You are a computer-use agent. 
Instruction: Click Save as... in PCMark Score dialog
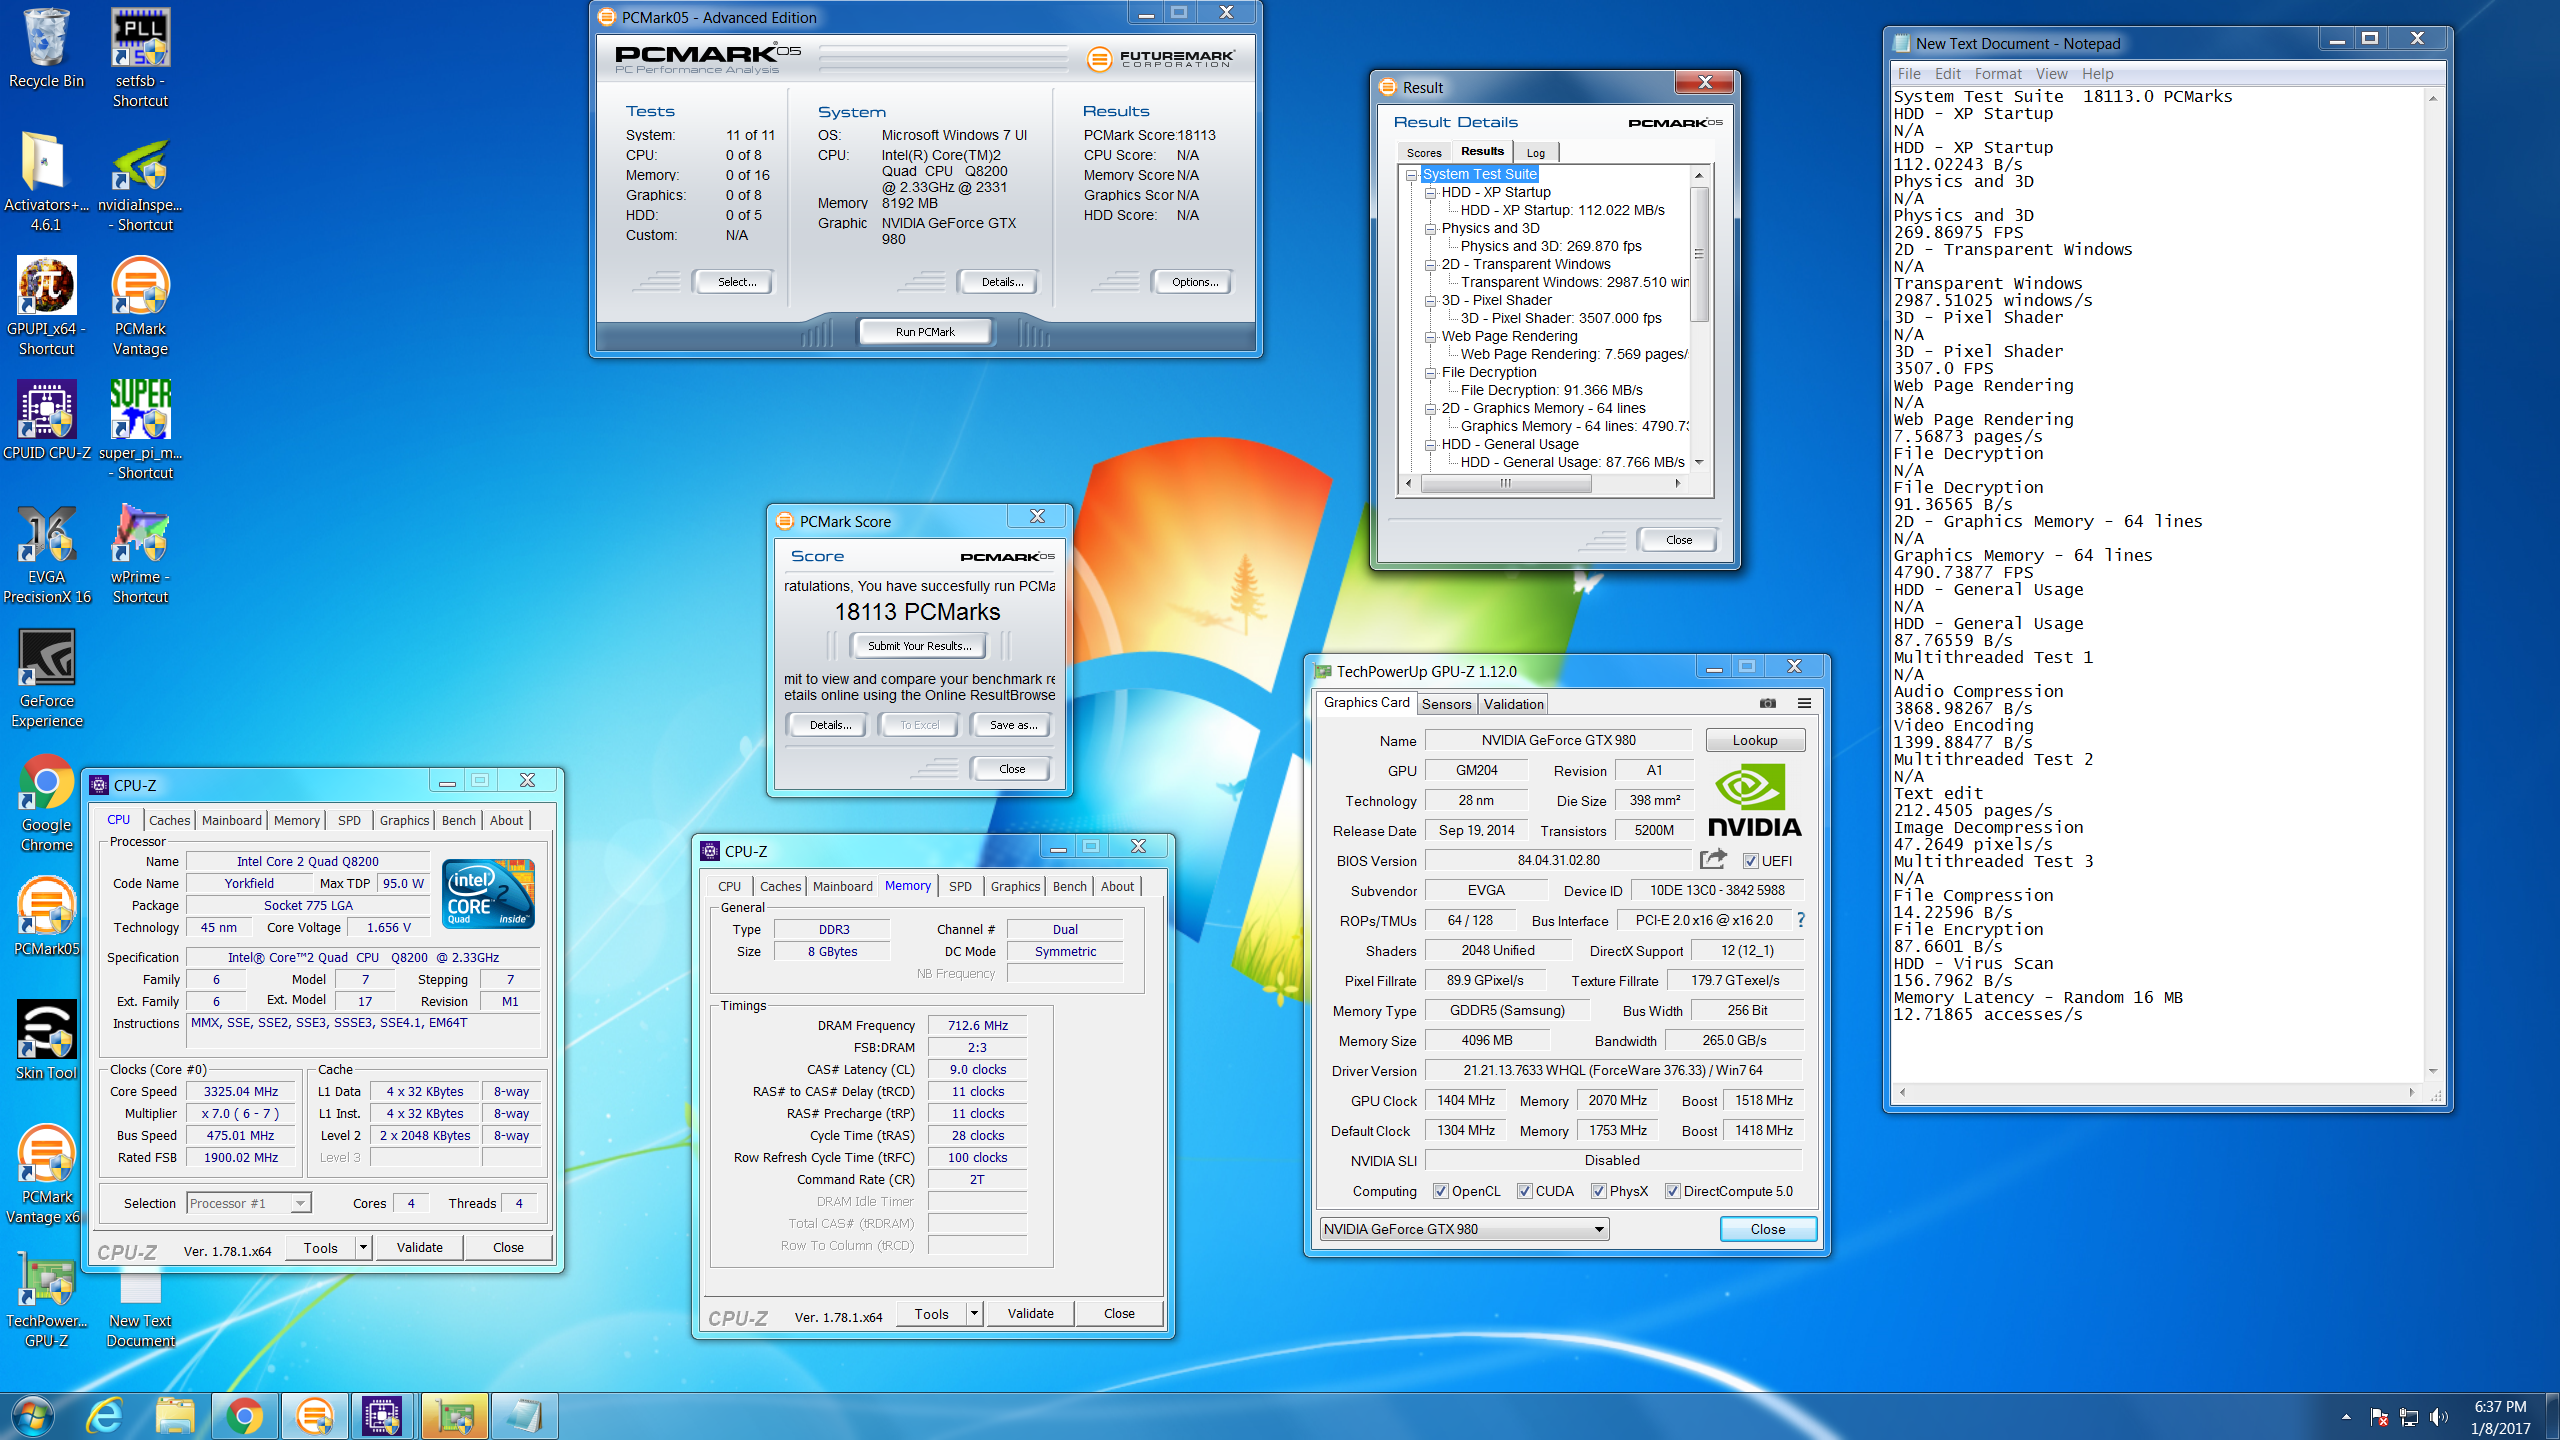pos(1012,725)
